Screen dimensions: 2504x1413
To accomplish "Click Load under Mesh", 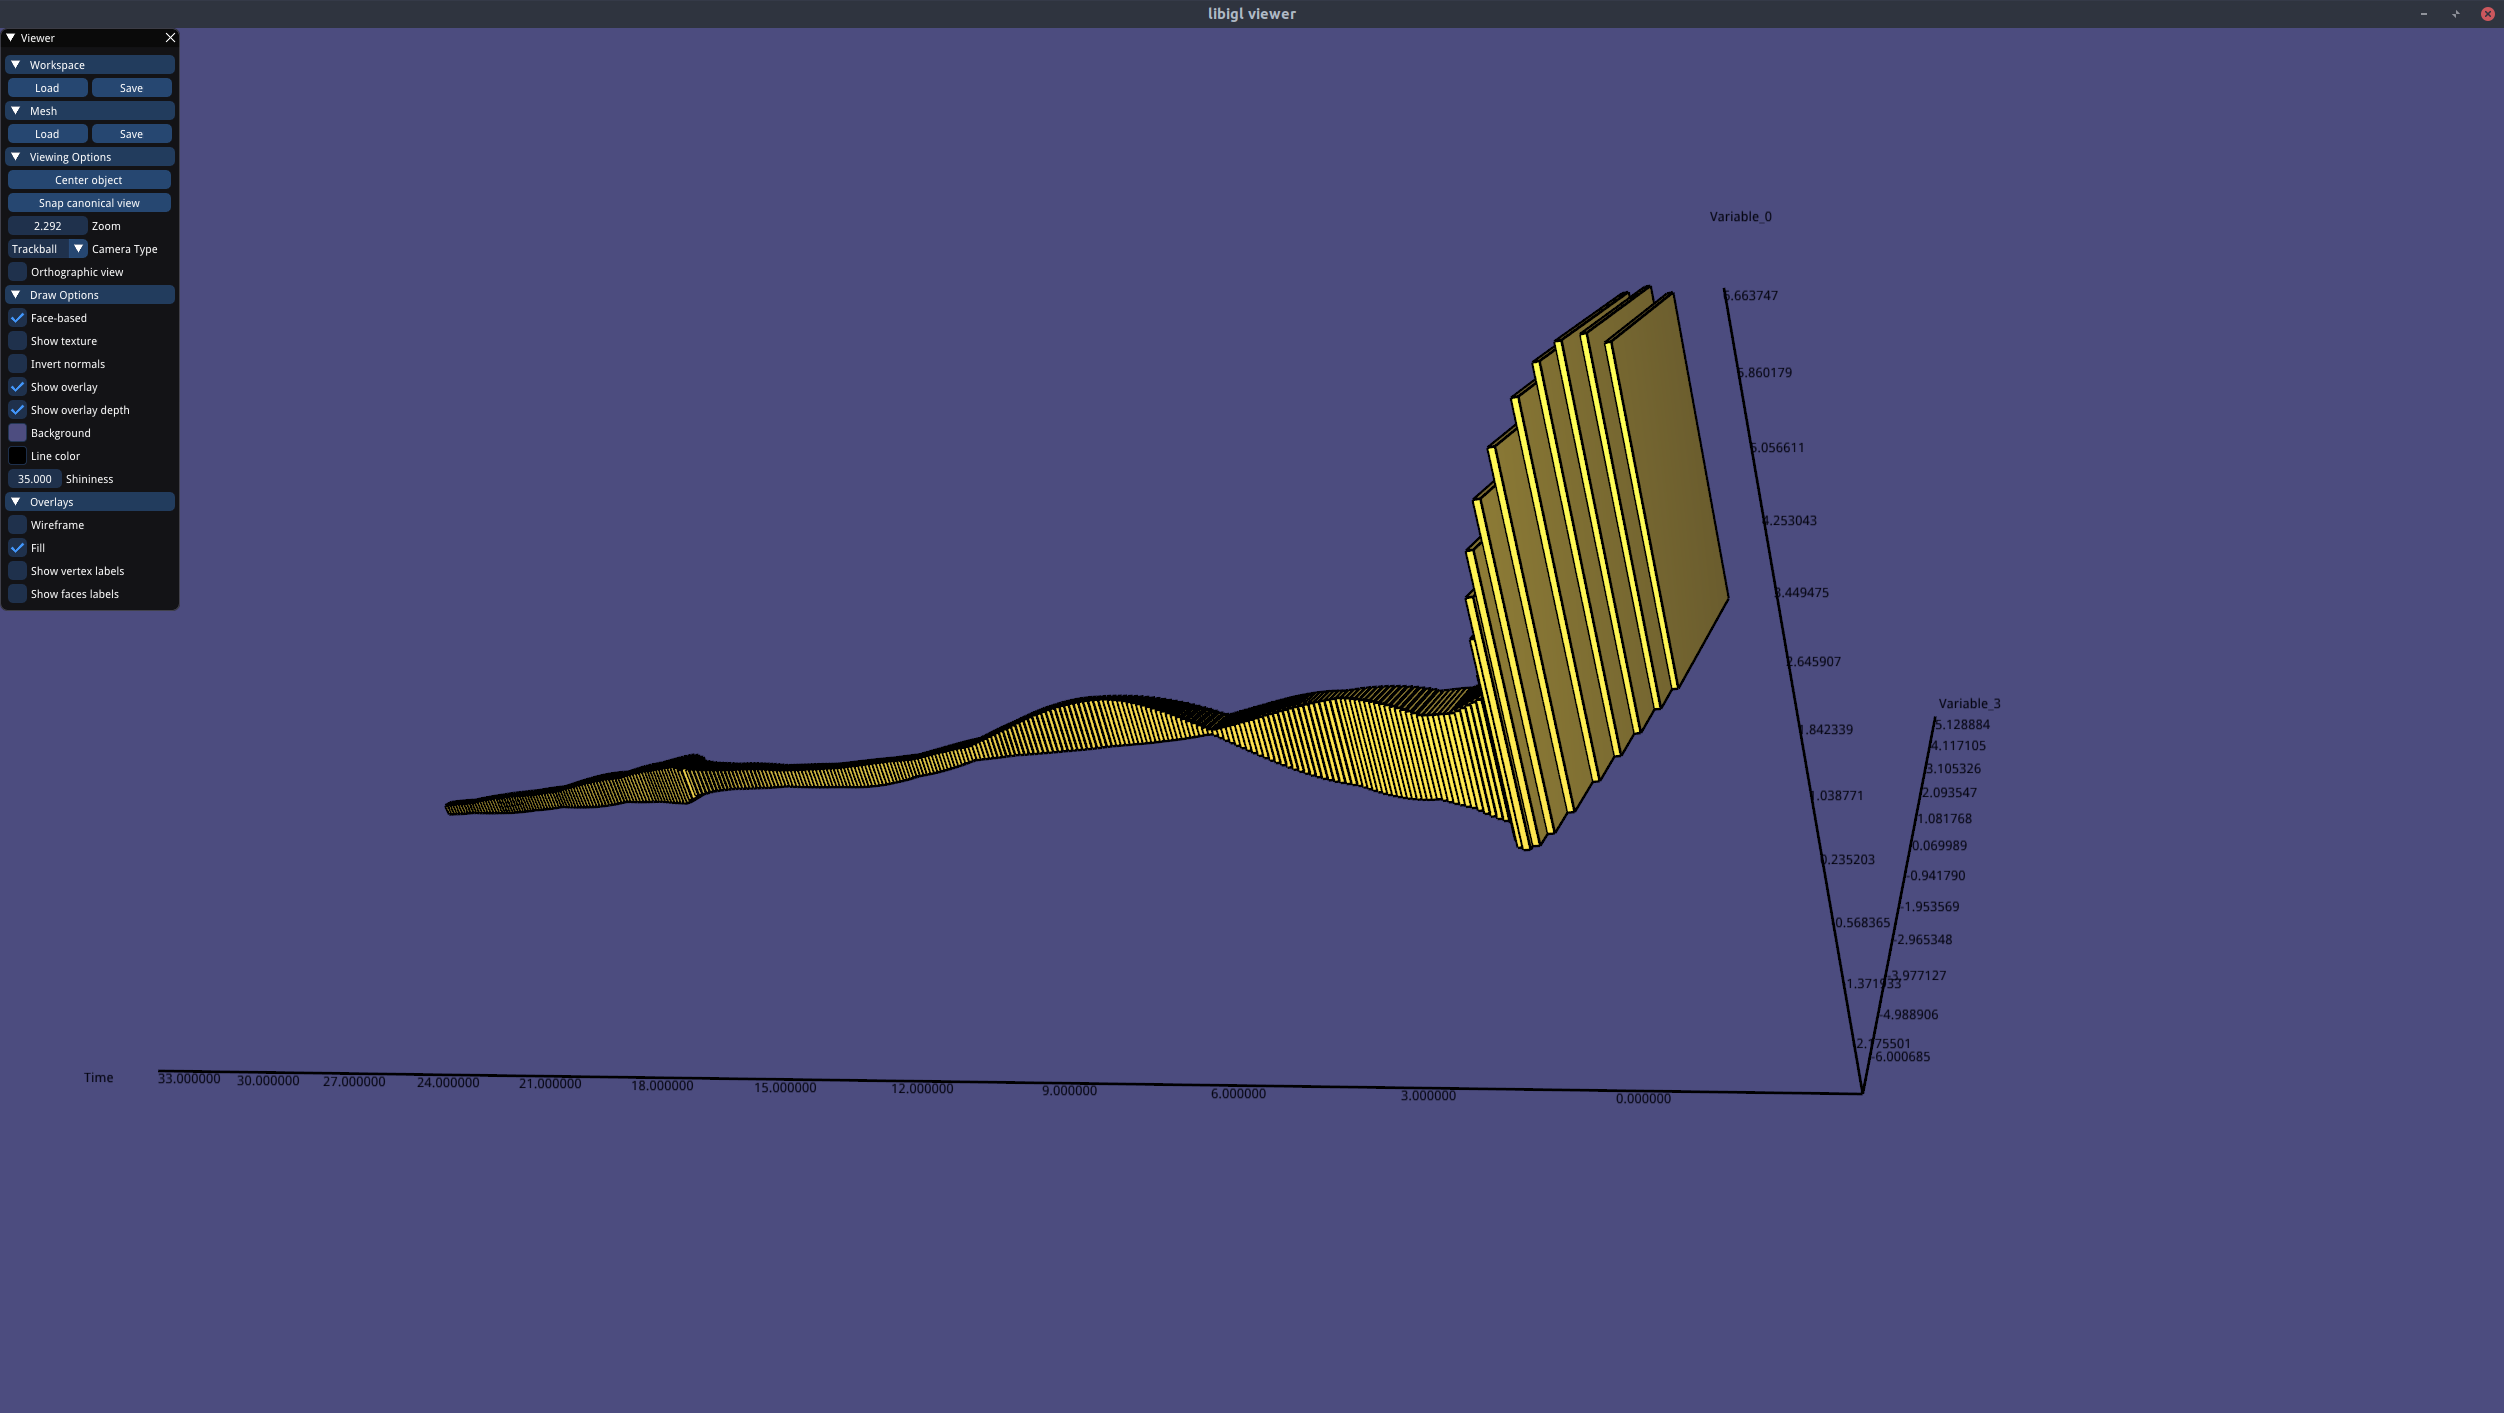I will click(x=47, y=134).
